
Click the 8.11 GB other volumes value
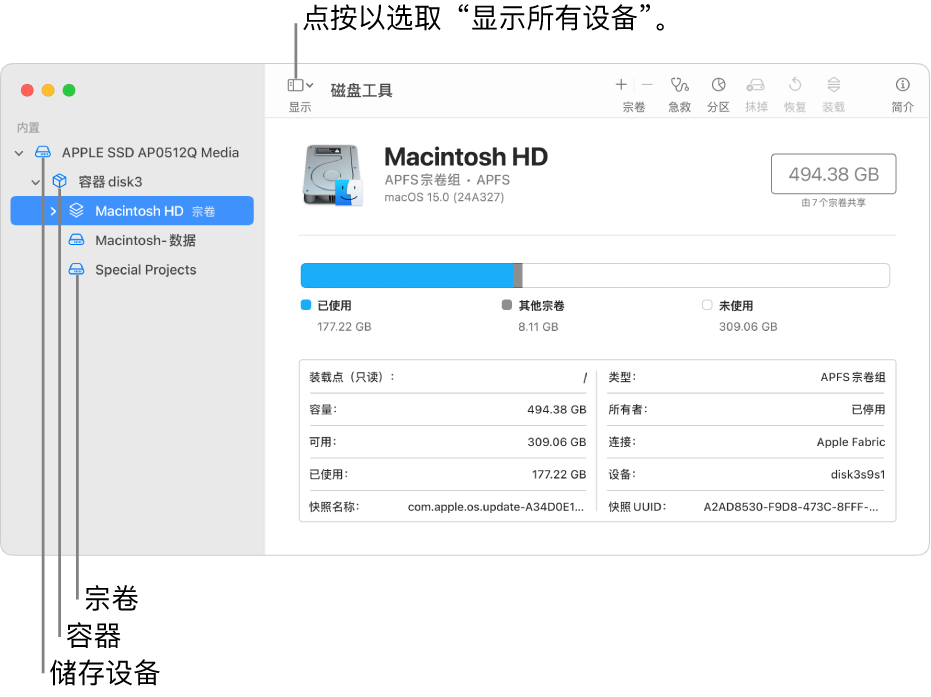[x=538, y=327]
